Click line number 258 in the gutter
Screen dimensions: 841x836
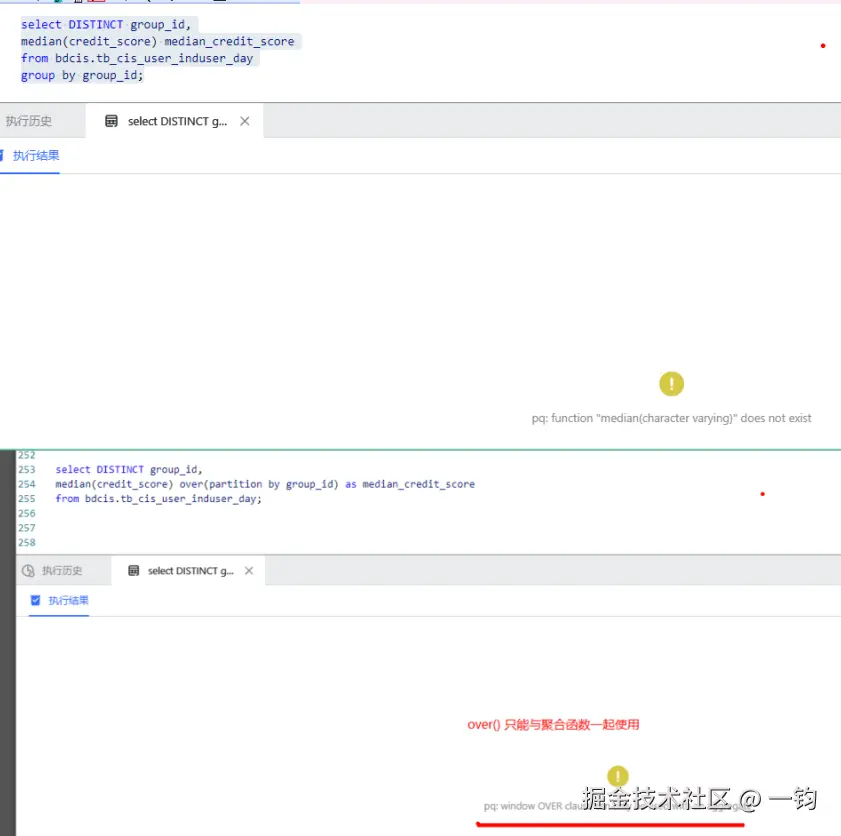pos(27,543)
